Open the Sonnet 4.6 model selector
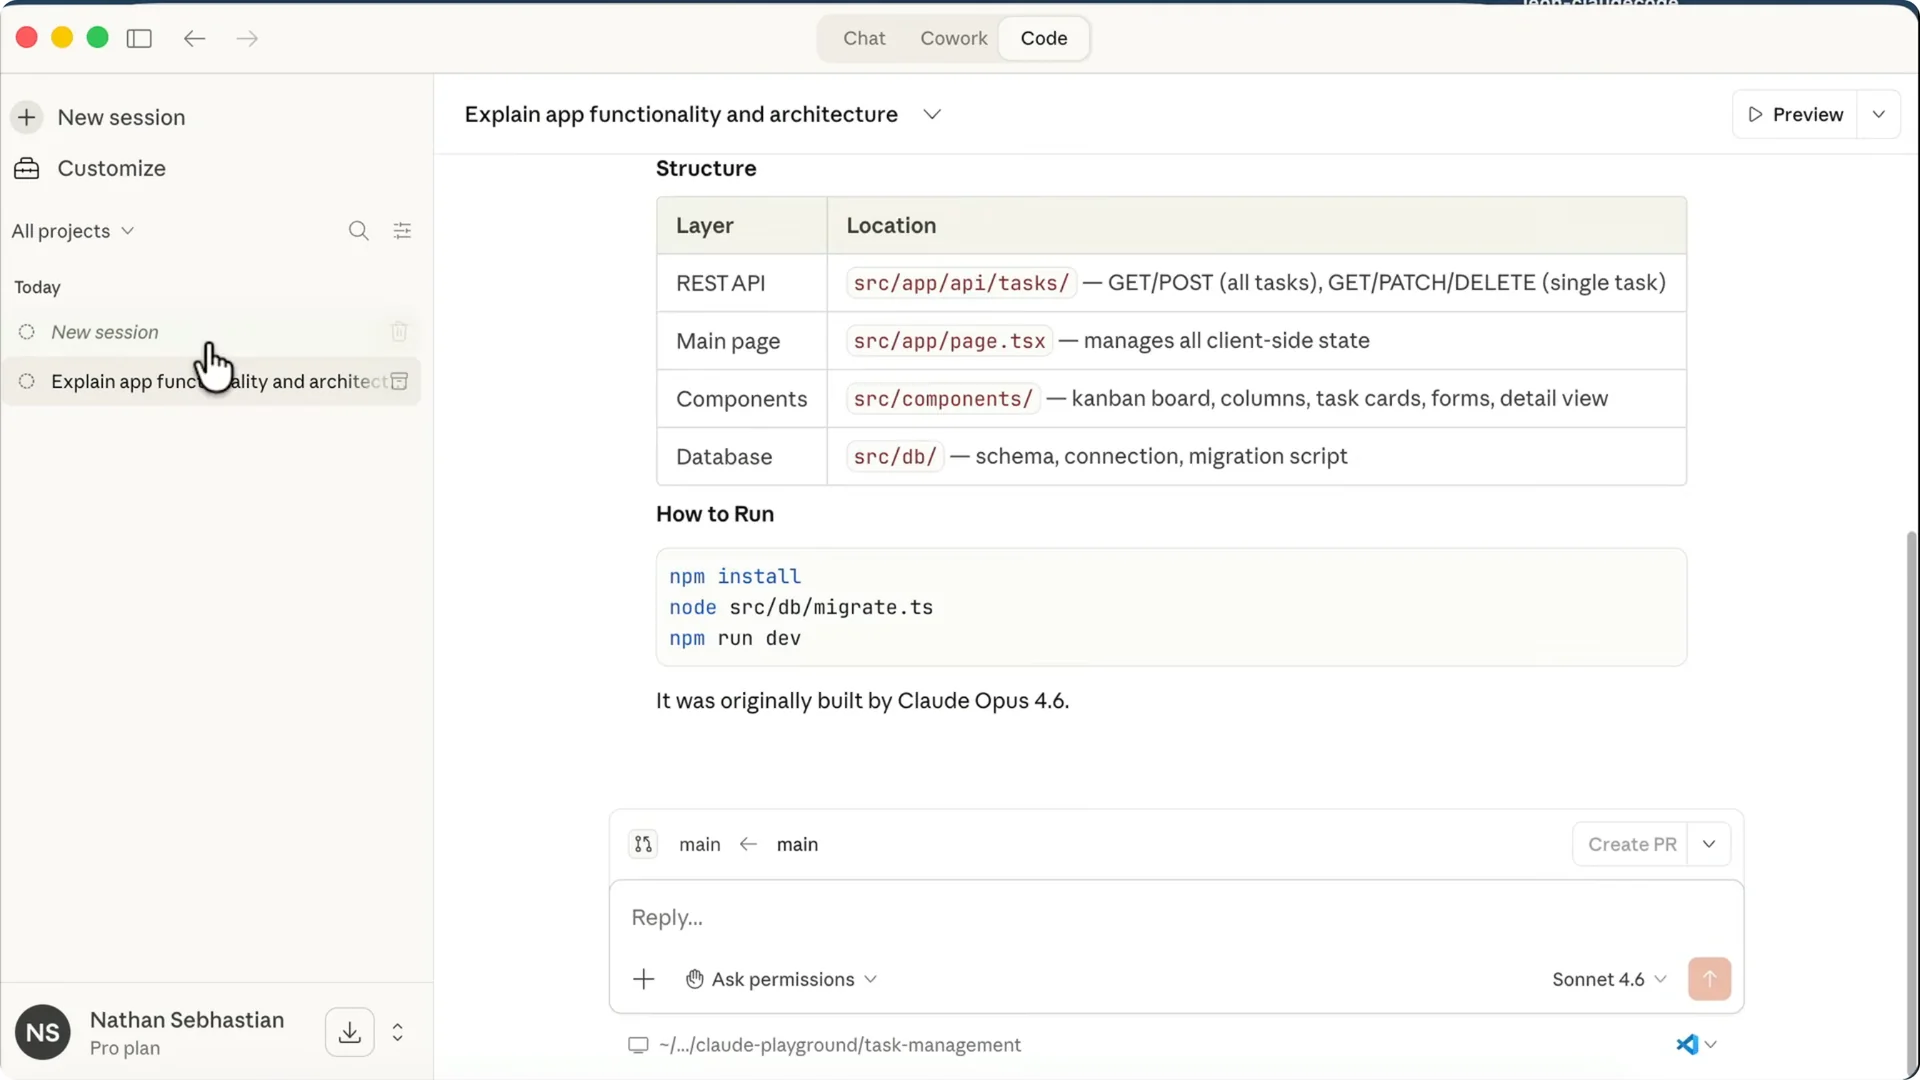This screenshot has height=1080, width=1920. (x=1609, y=979)
